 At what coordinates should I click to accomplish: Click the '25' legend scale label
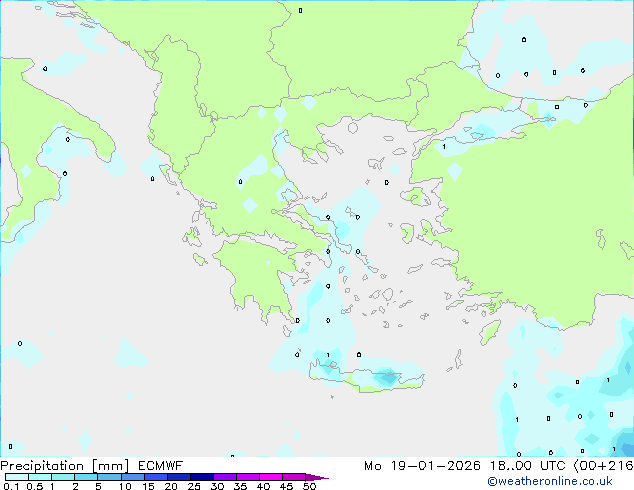point(194,486)
